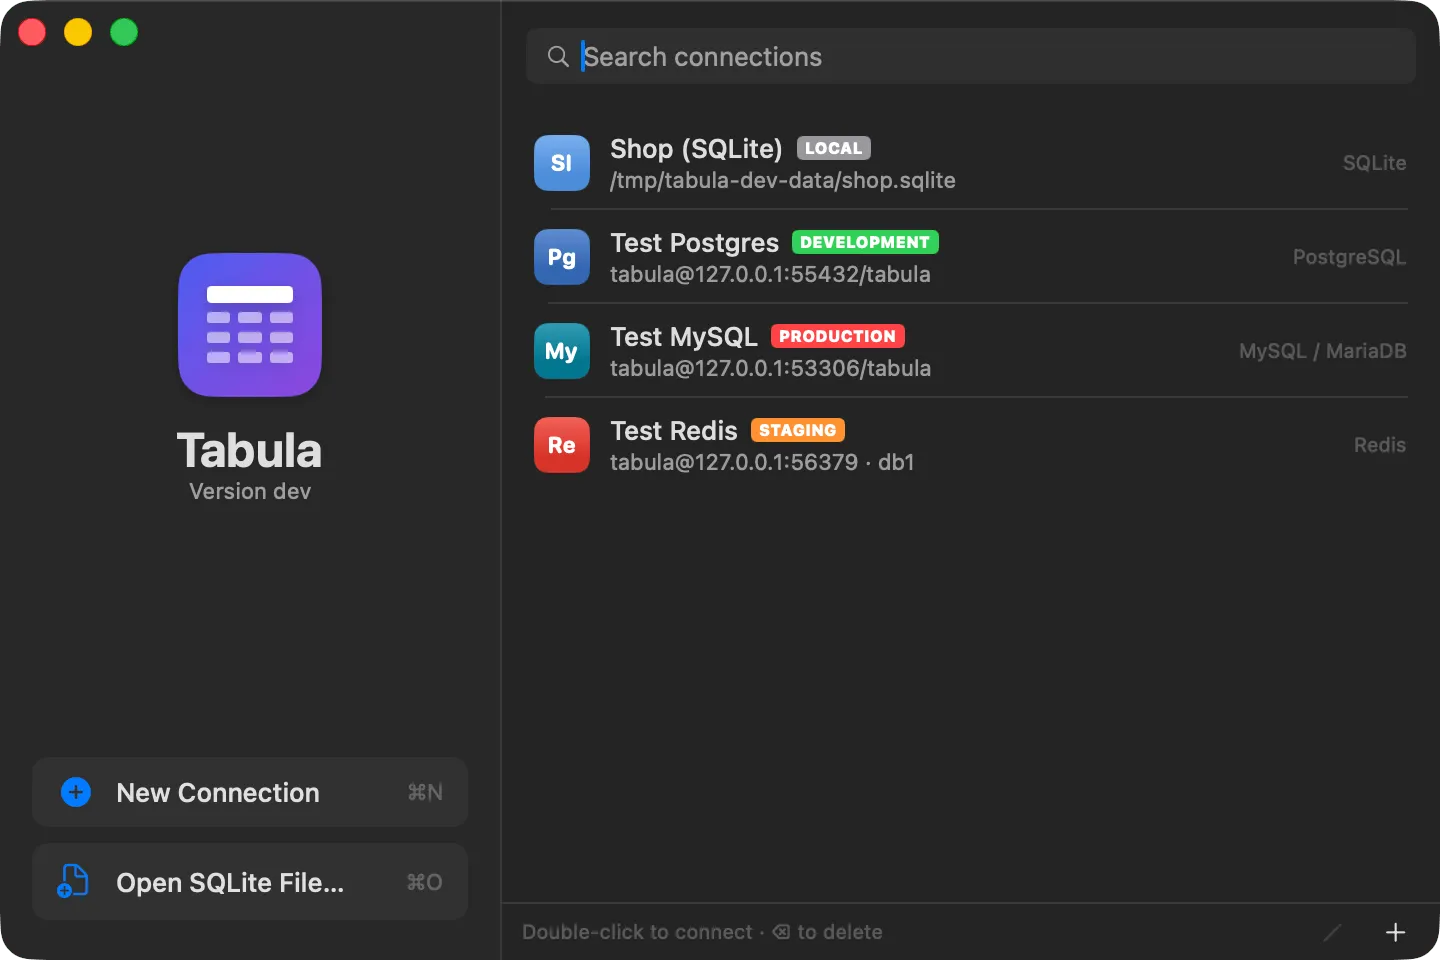This screenshot has height=960, width=1440.
Task: Click the green zoom window button
Action: pos(124,32)
